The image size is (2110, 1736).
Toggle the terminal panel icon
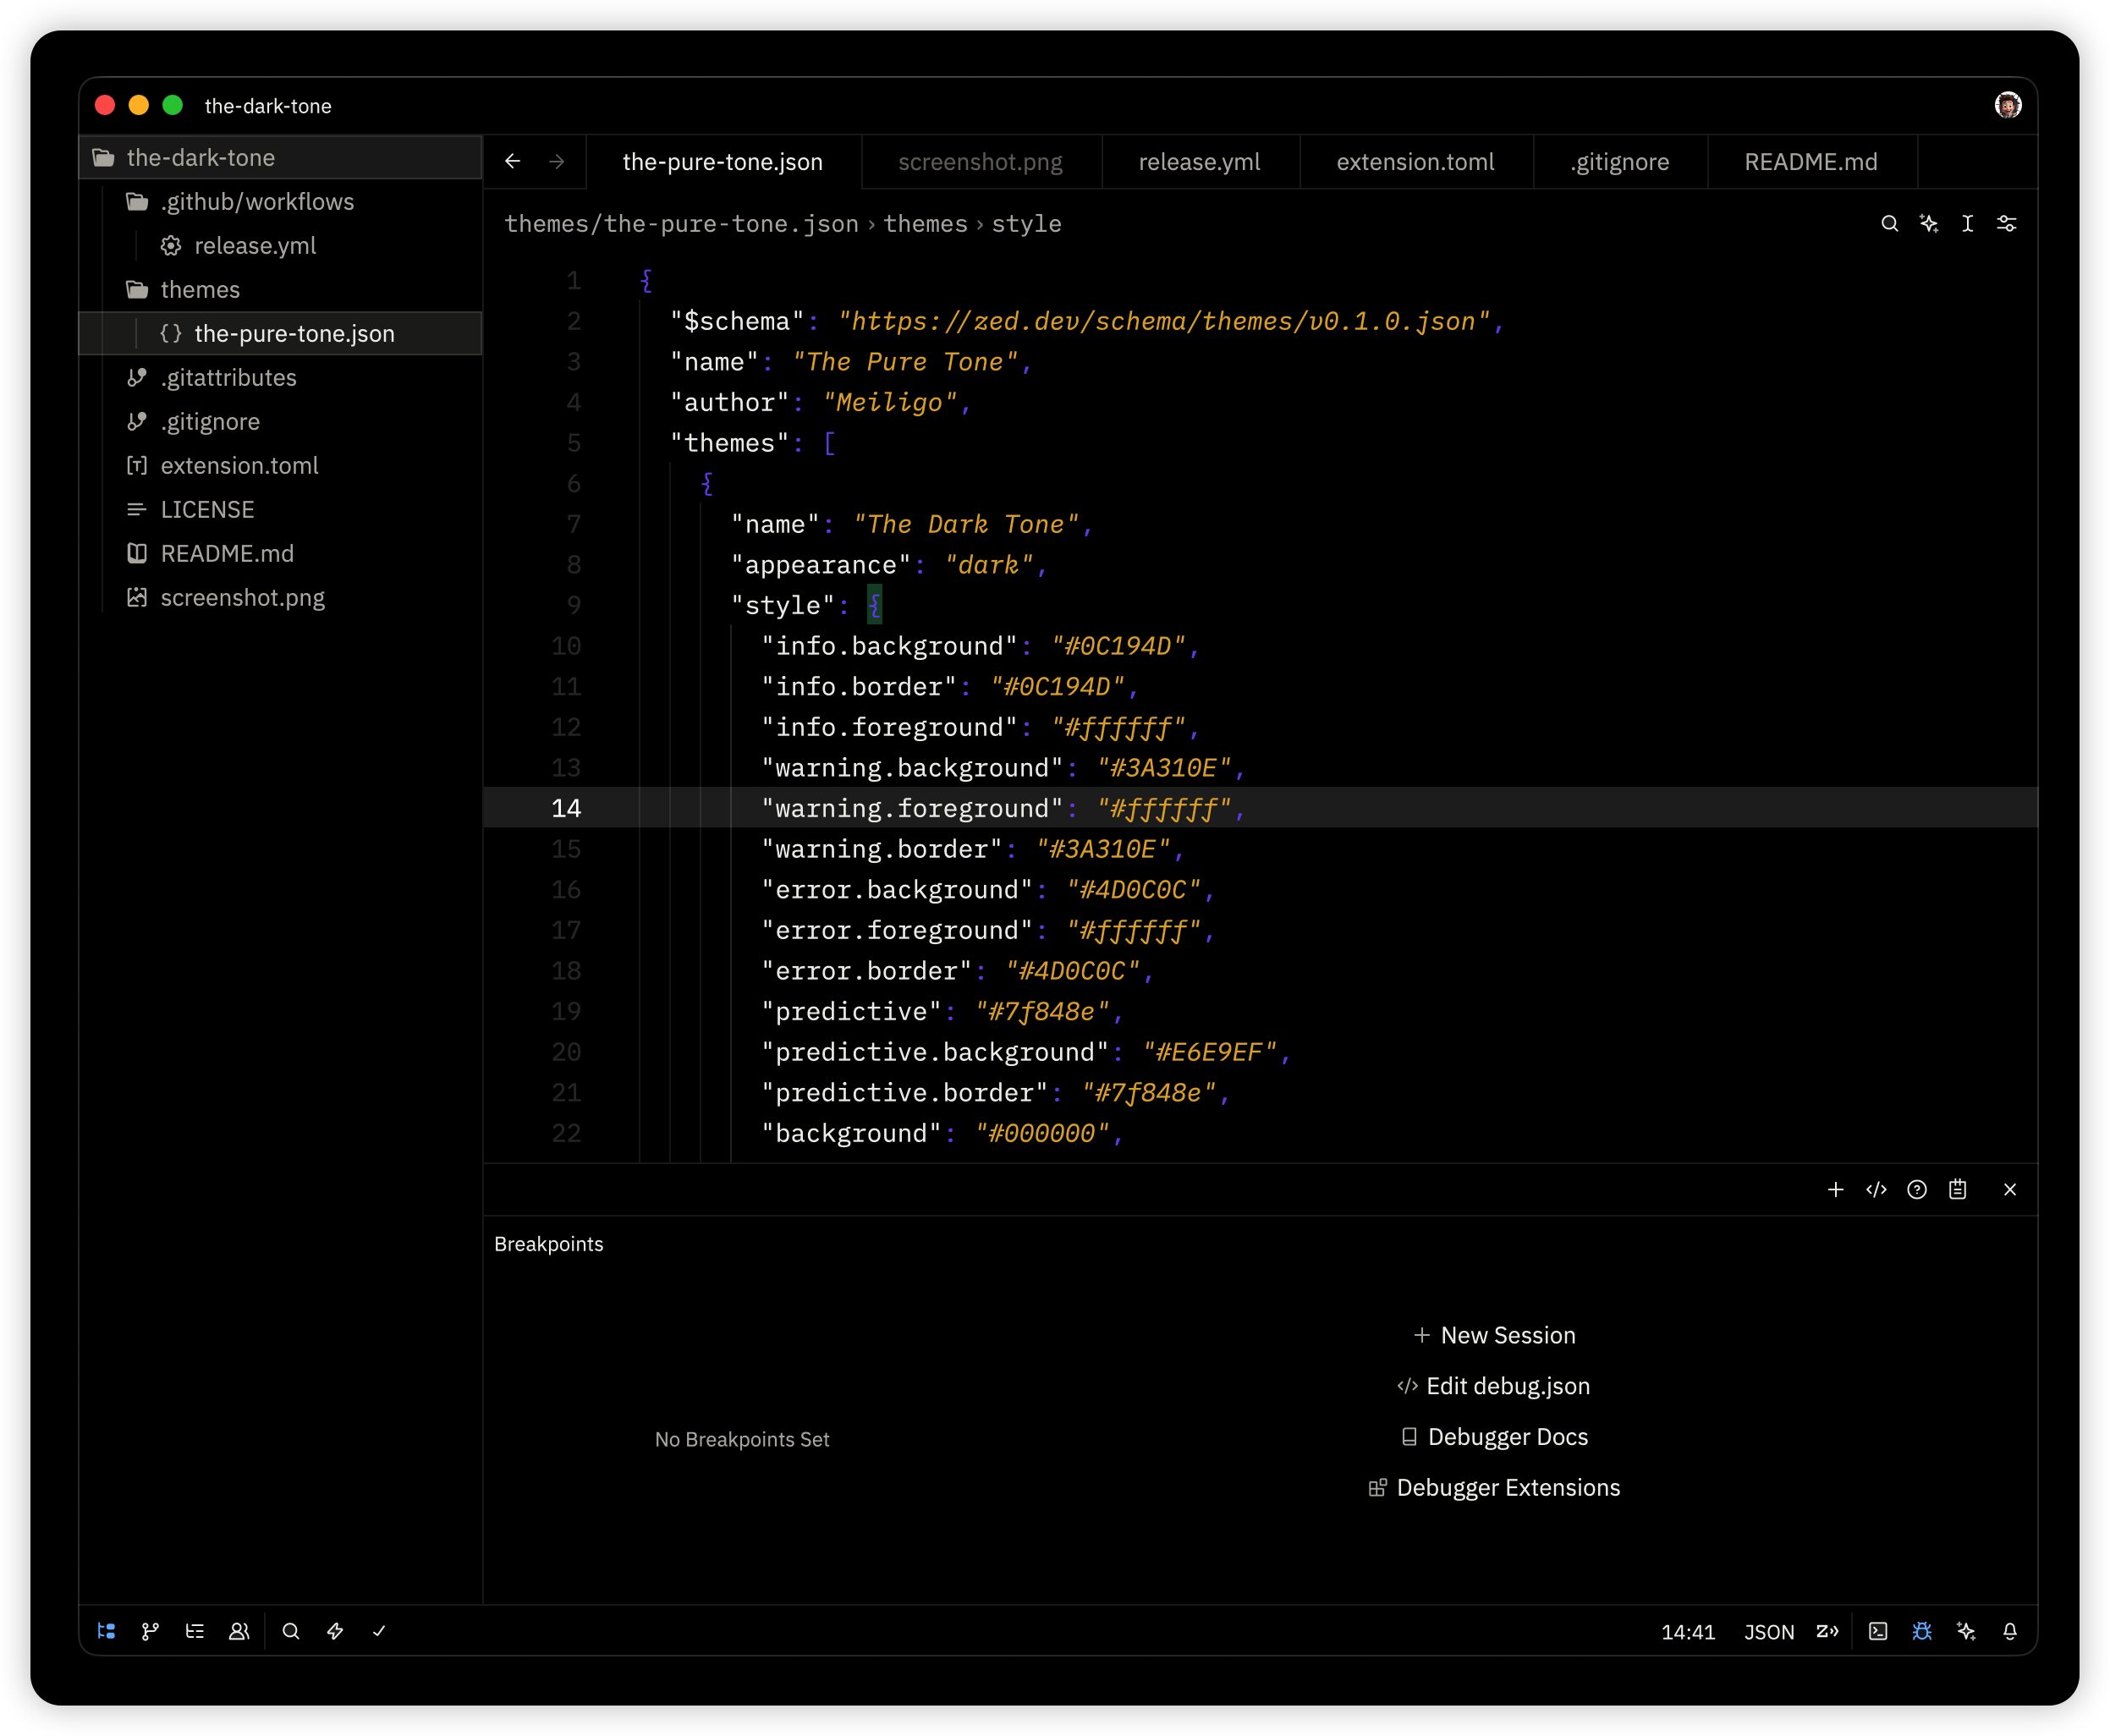coord(1878,1631)
